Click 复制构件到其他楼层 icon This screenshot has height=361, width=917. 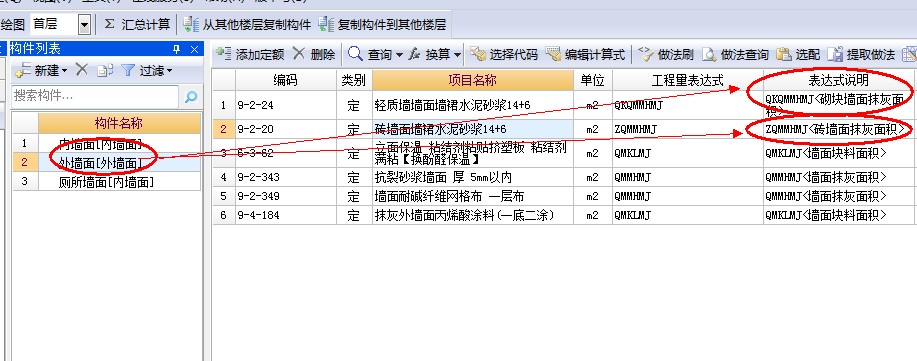tap(326, 25)
